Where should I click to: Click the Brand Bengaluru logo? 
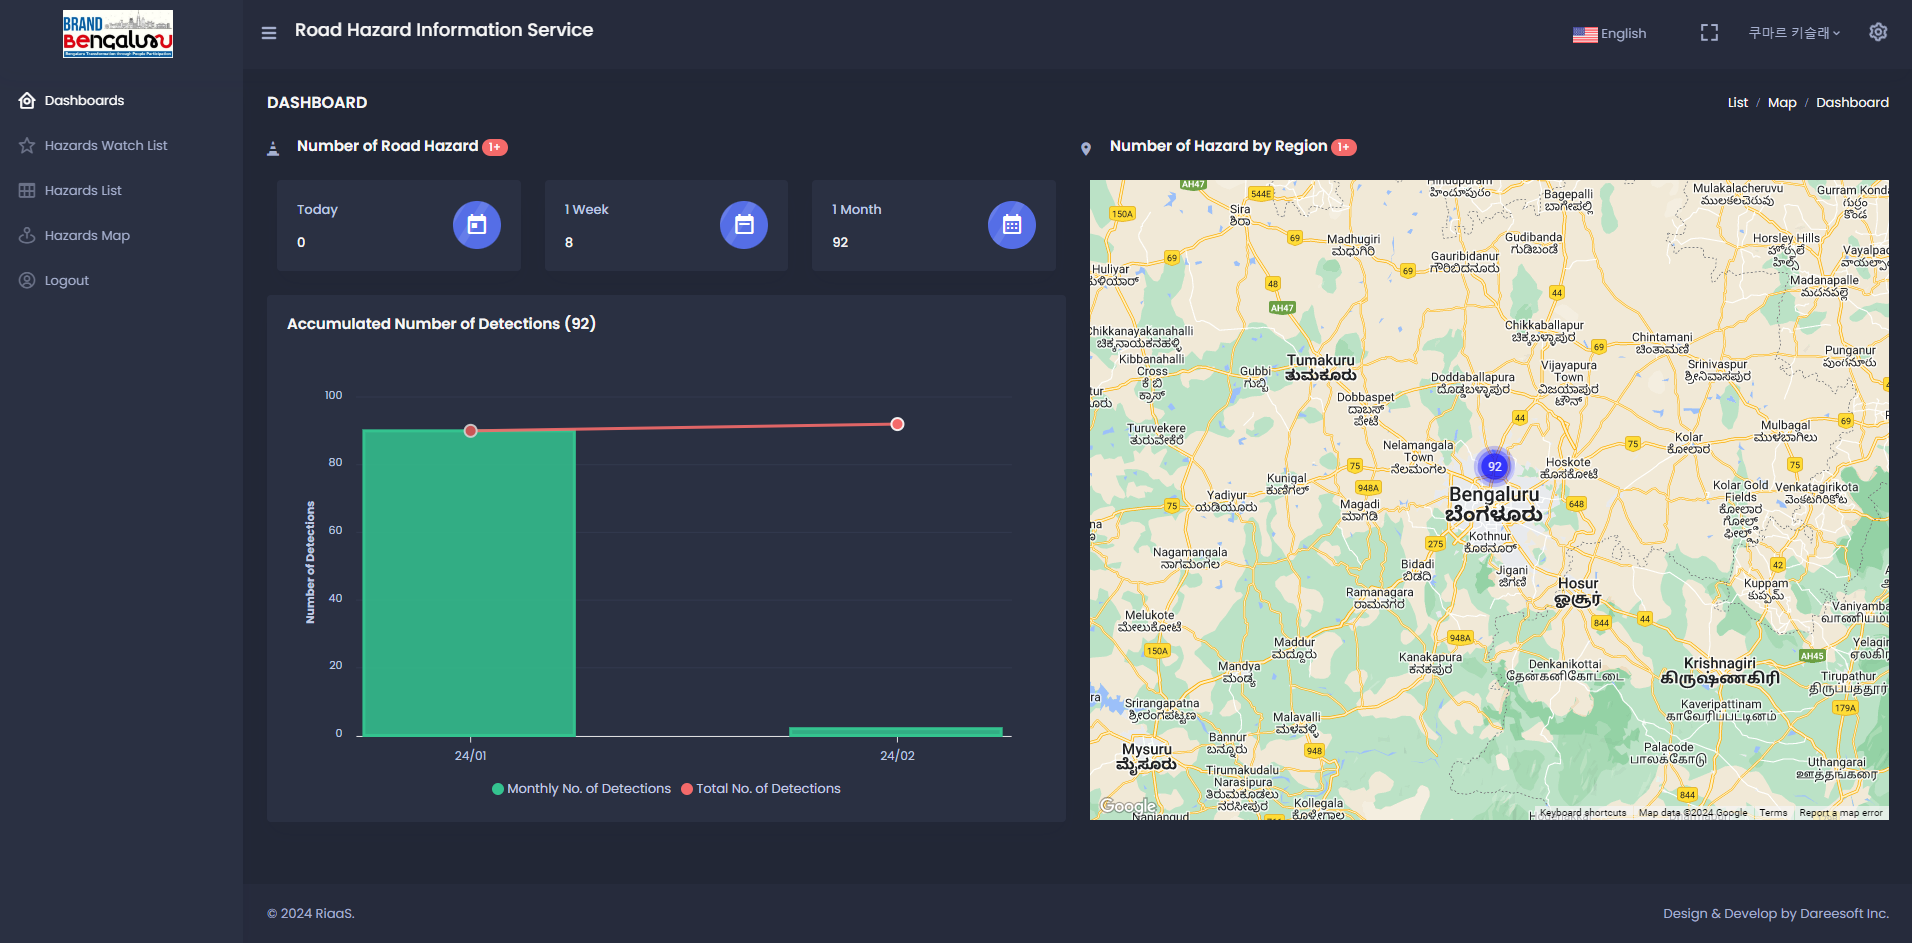point(118,34)
